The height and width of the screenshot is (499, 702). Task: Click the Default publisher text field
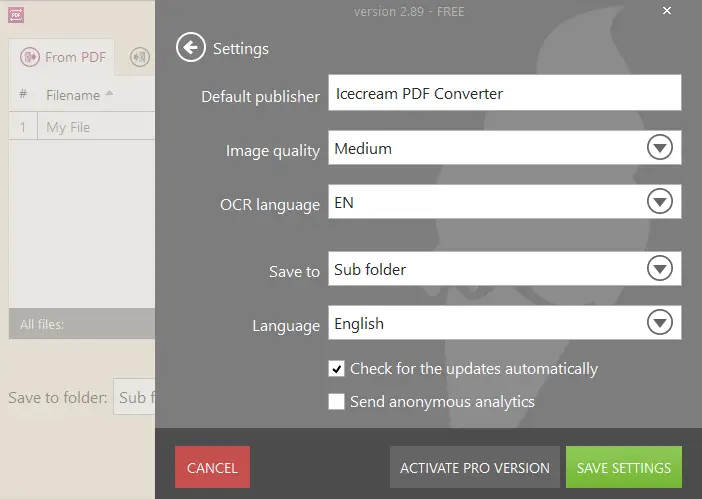pyautogui.click(x=504, y=94)
